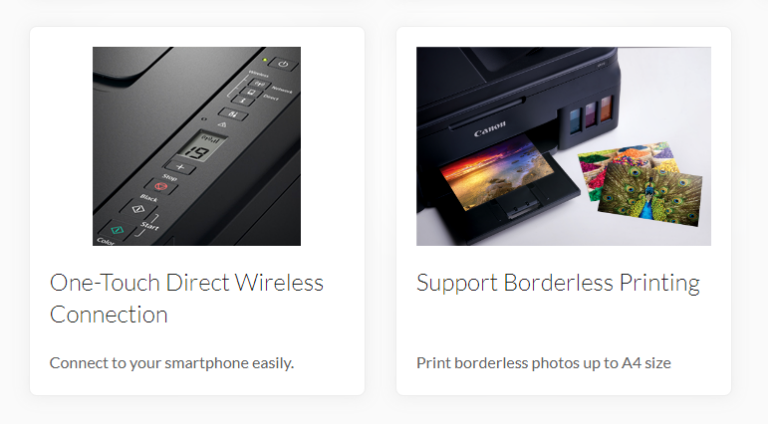This screenshot has width=768, height=424.
Task: Click the Canon logo on the printer
Action: tap(489, 128)
